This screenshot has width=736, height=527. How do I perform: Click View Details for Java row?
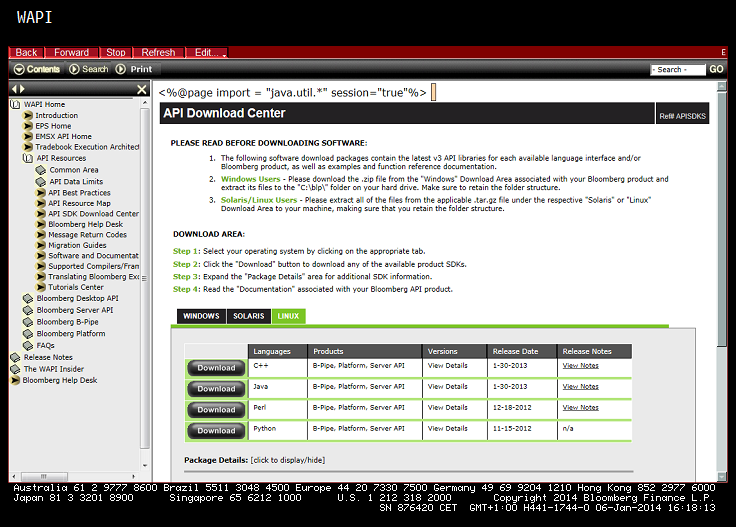click(447, 387)
